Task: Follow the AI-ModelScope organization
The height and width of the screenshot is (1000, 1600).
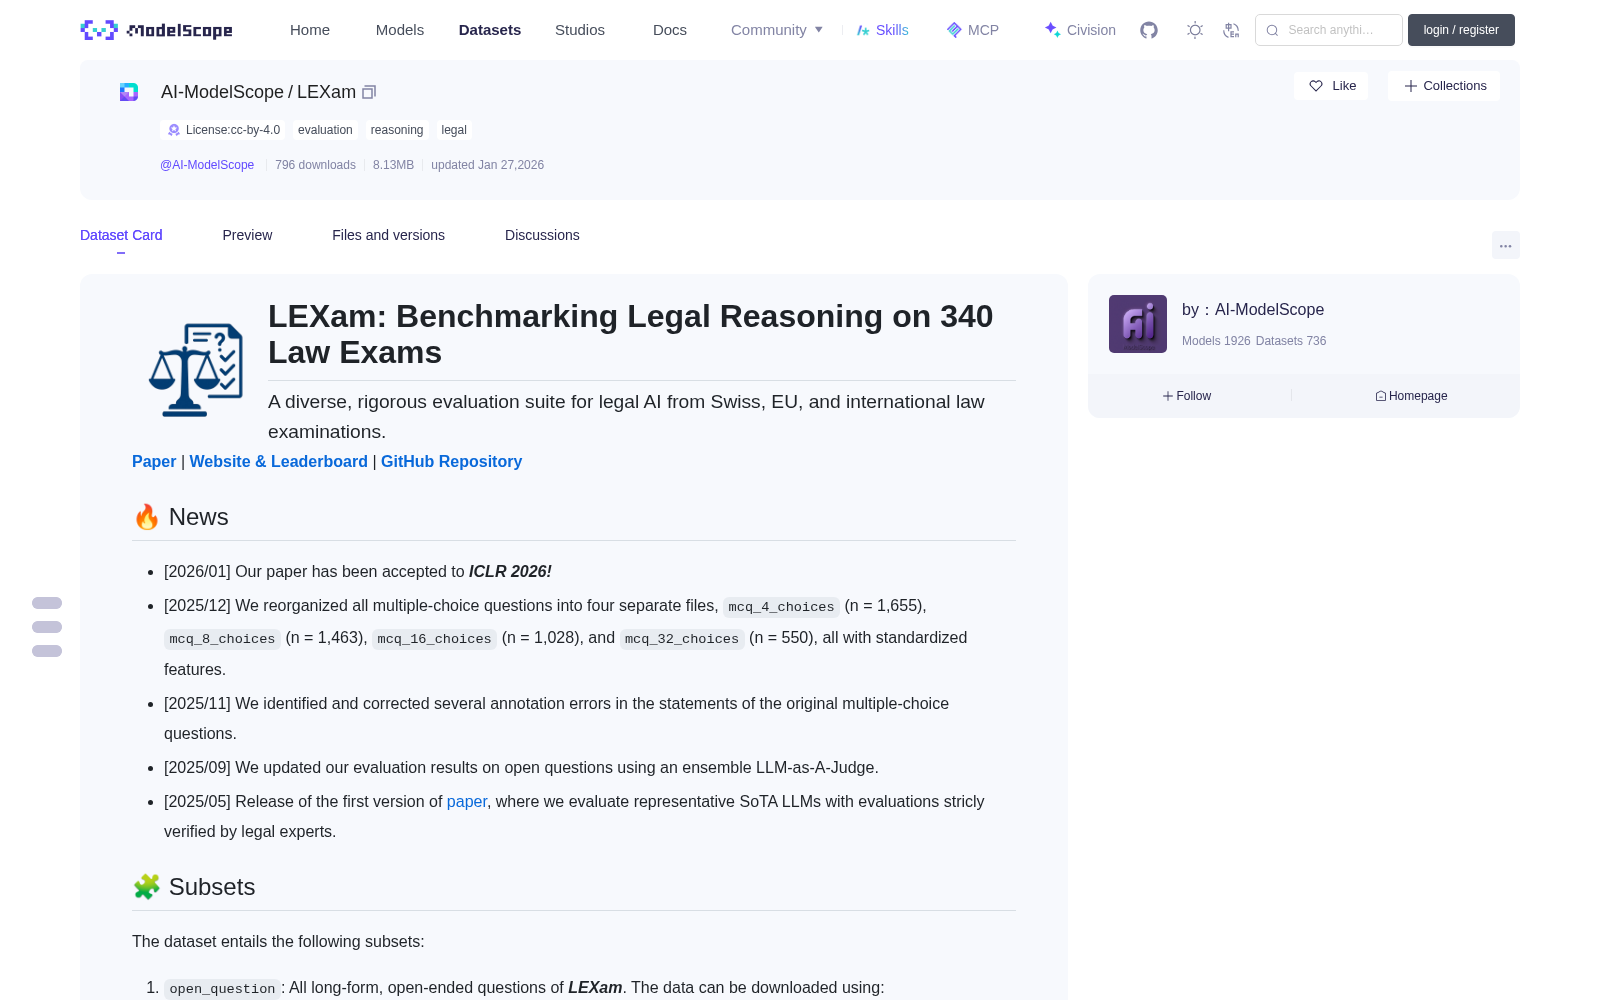Action: coord(1187,396)
